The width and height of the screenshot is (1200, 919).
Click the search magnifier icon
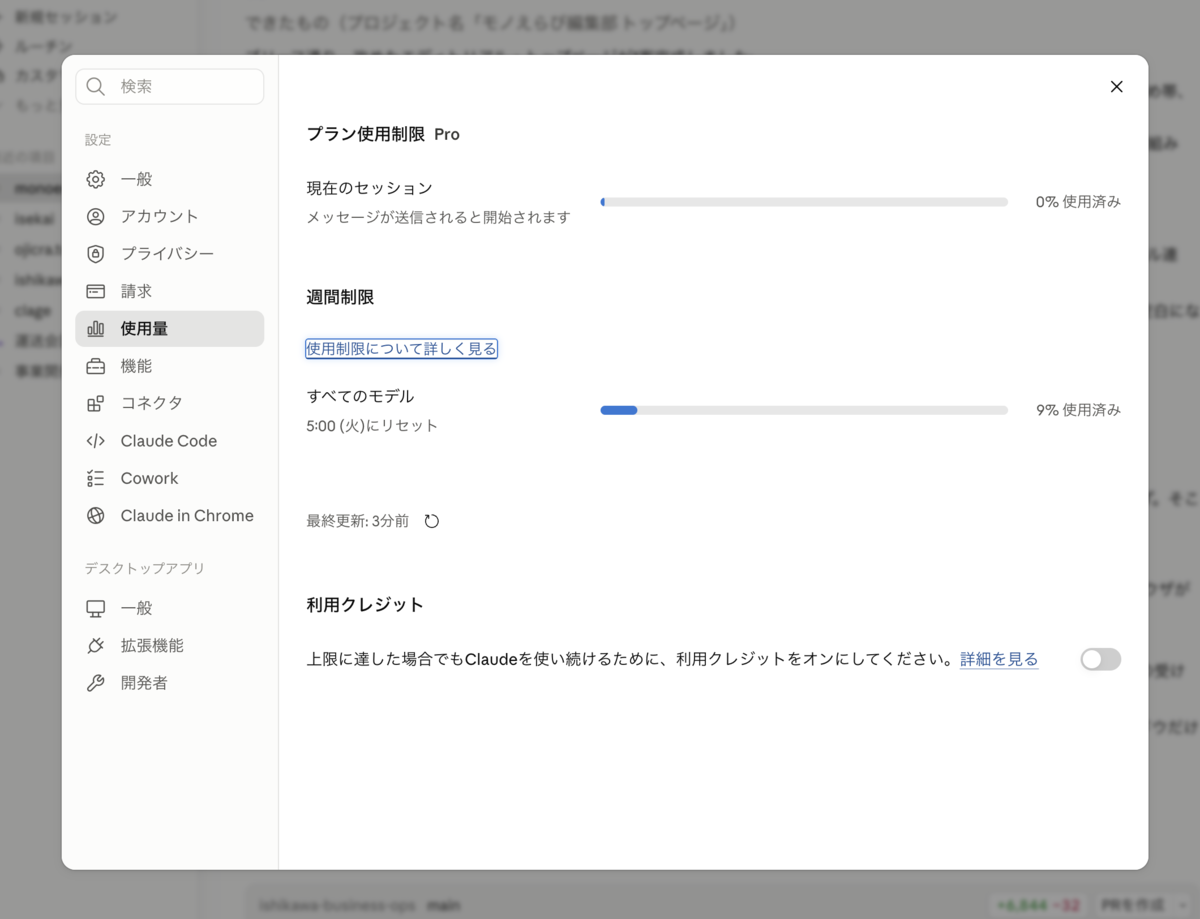[96, 87]
